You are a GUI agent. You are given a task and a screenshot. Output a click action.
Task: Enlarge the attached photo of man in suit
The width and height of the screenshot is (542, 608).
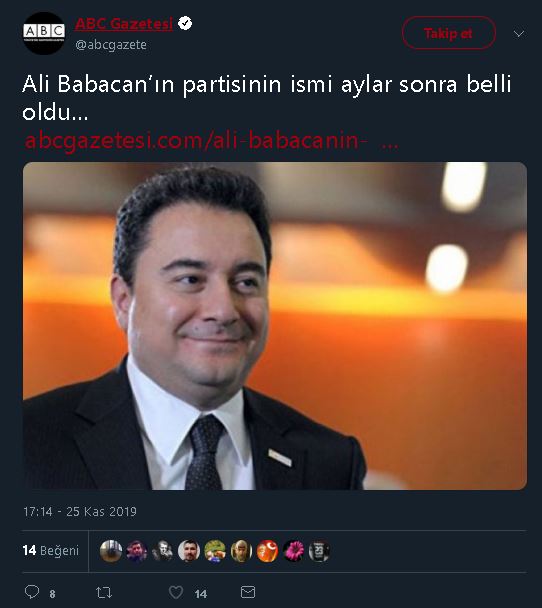[x=274, y=326]
